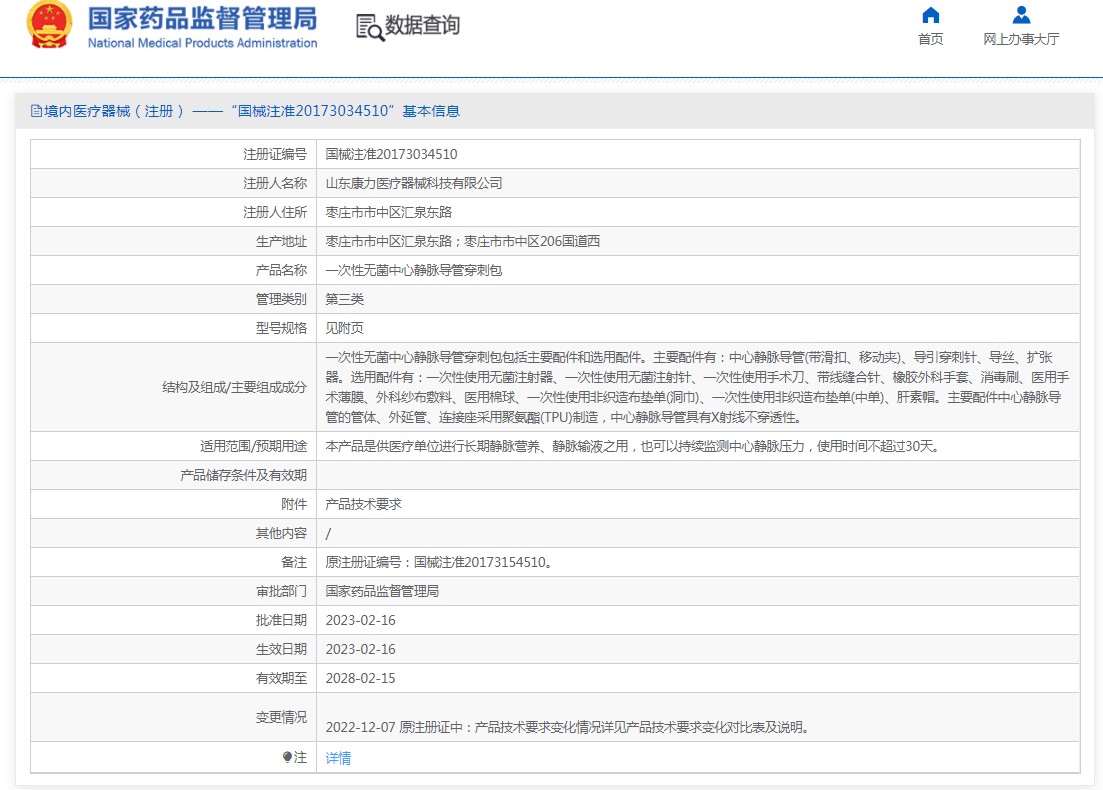Open the 详情 link

pyautogui.click(x=338, y=758)
